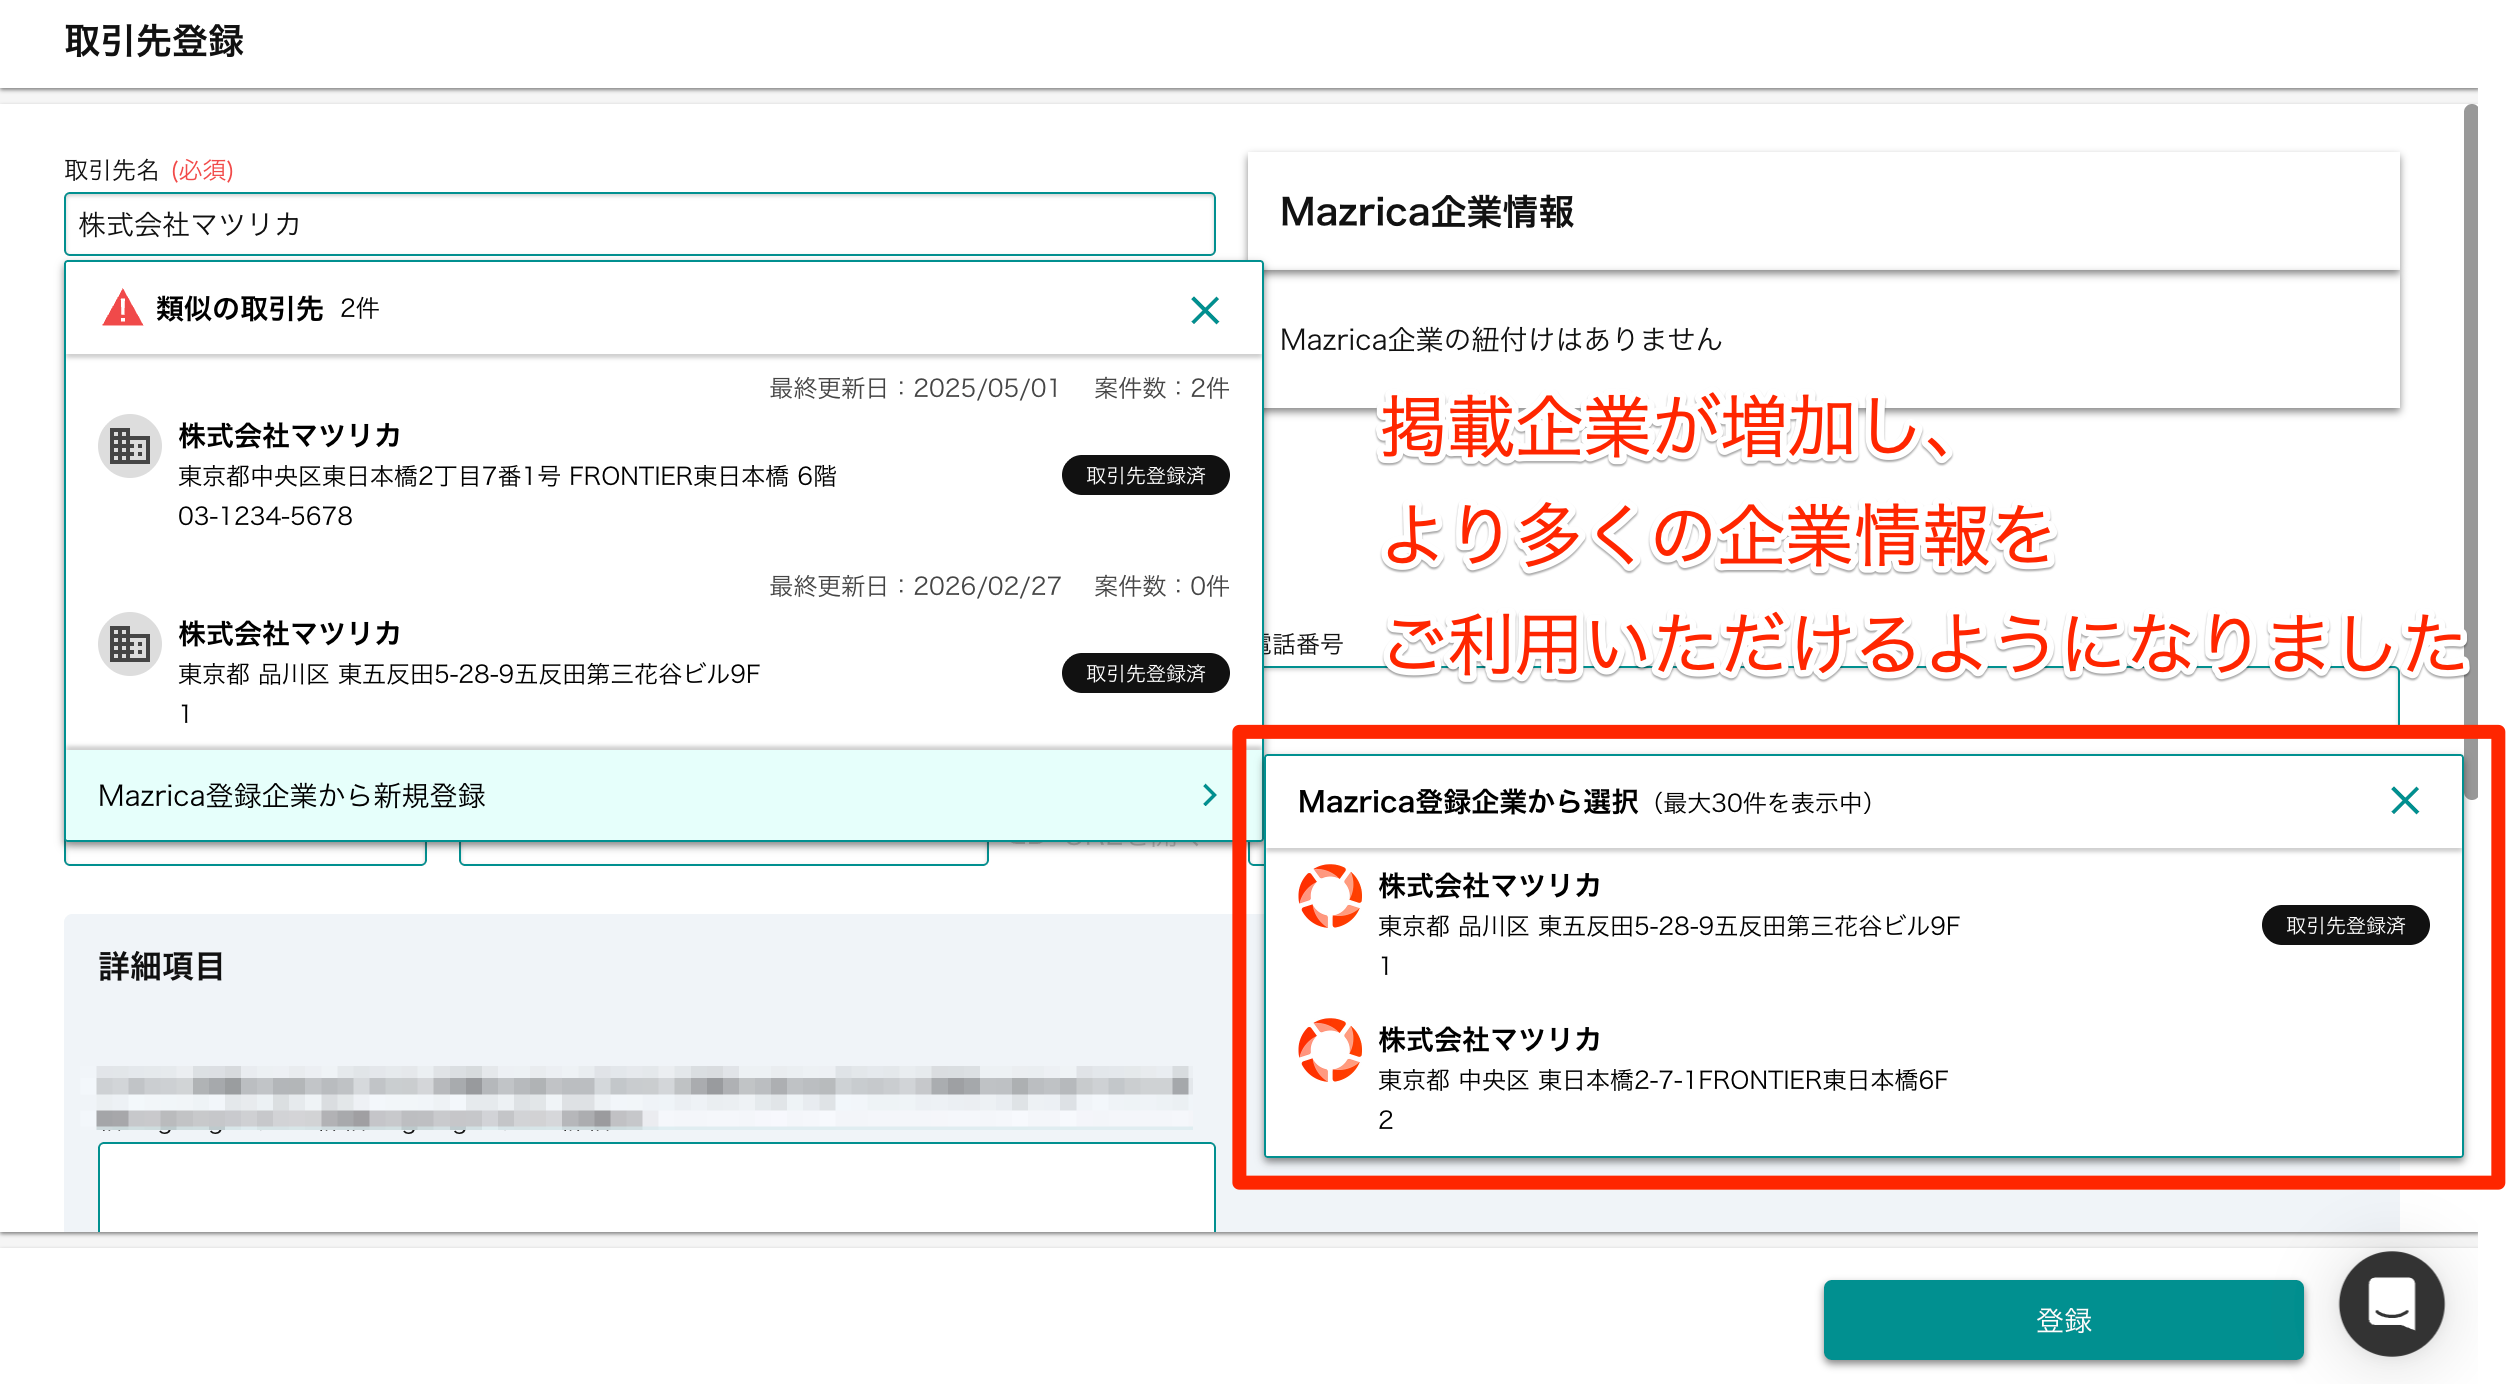Click building icon of first 株式会社マツリカ entry
2506x1384 pixels.
(130, 446)
